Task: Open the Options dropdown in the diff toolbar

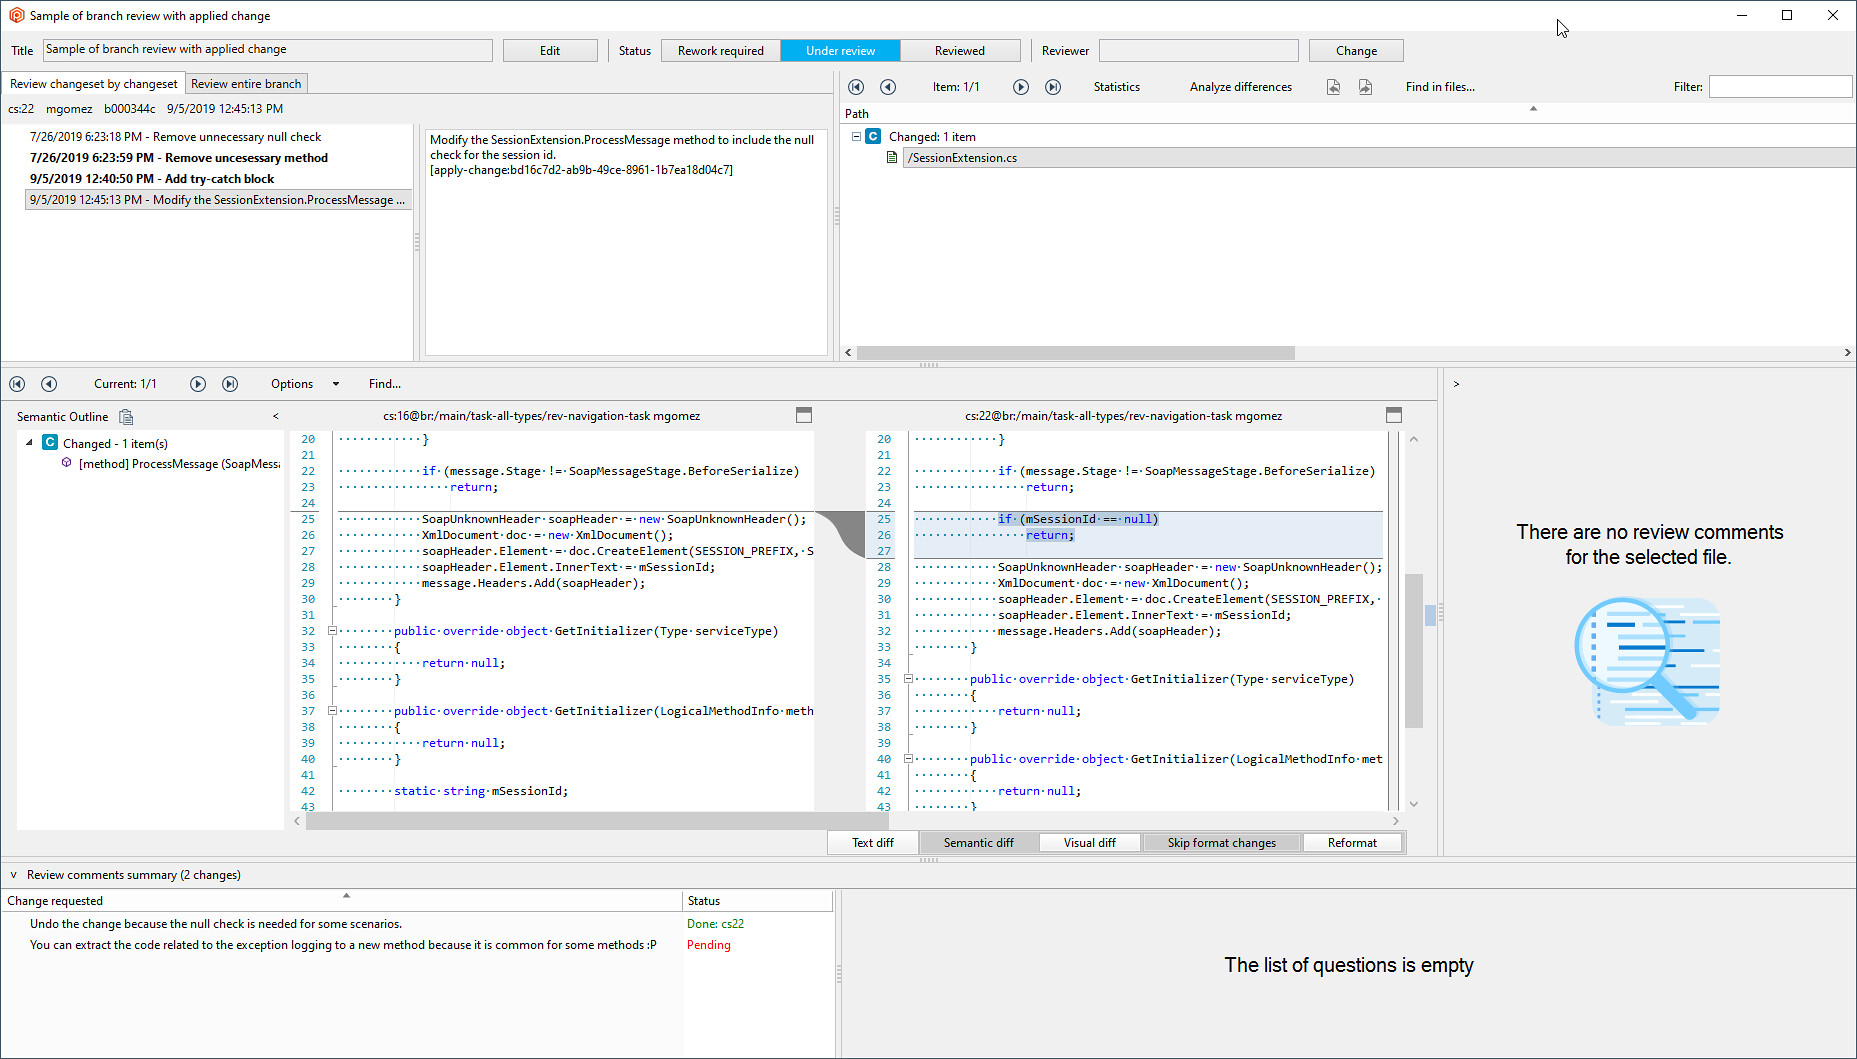Action: click(305, 383)
